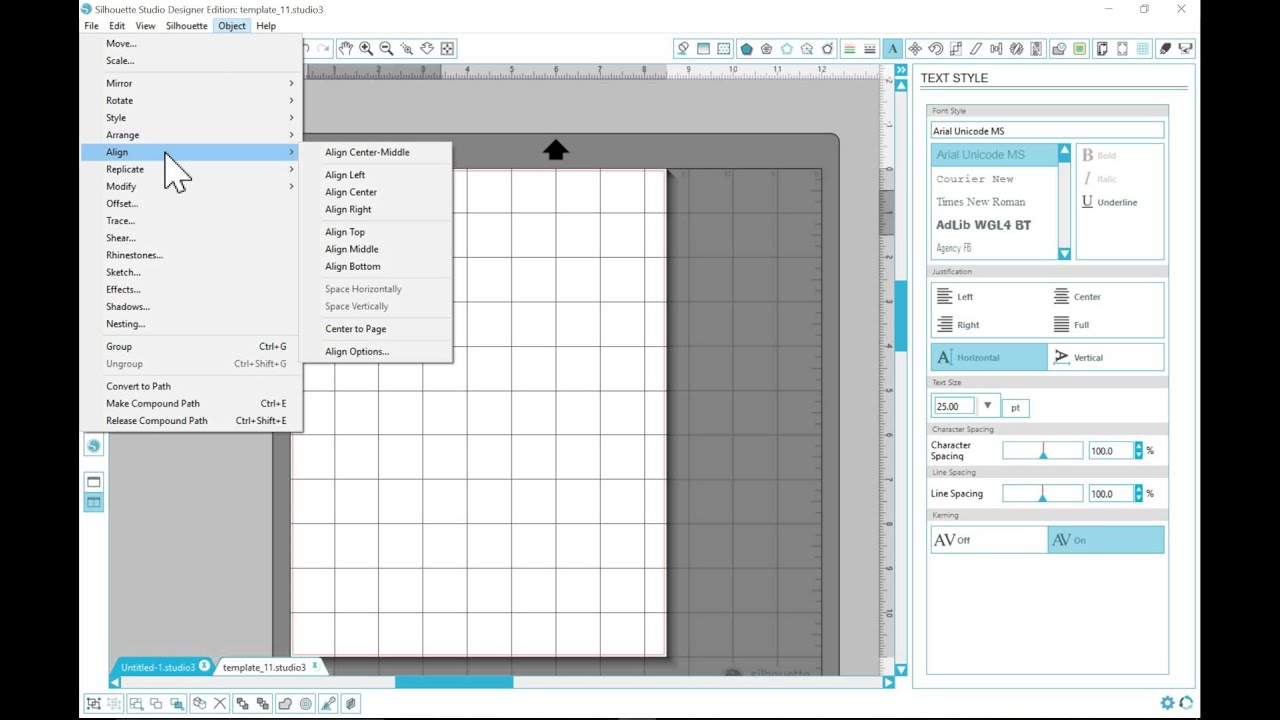
Task: Toggle Bold font style
Action: pos(1101,155)
